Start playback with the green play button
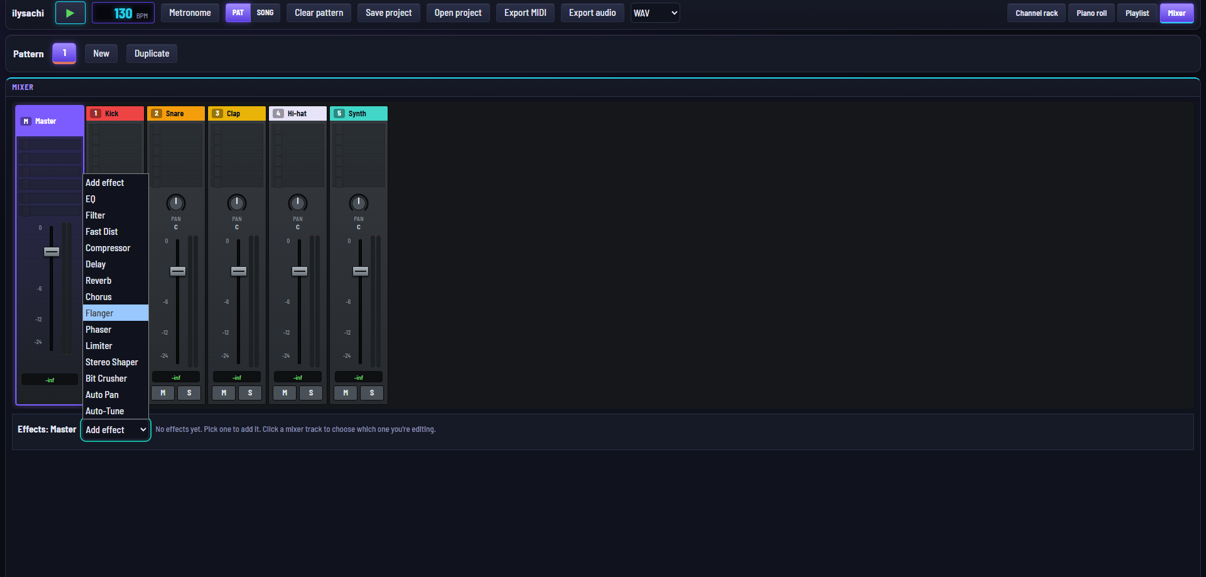This screenshot has width=1206, height=577. point(70,13)
